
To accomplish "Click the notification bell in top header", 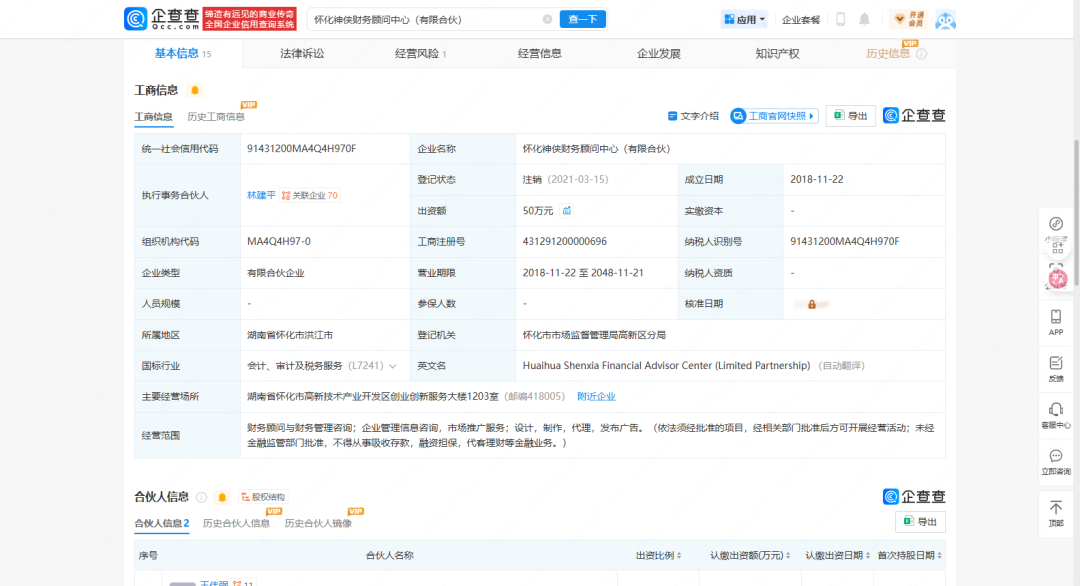I will [x=864, y=19].
